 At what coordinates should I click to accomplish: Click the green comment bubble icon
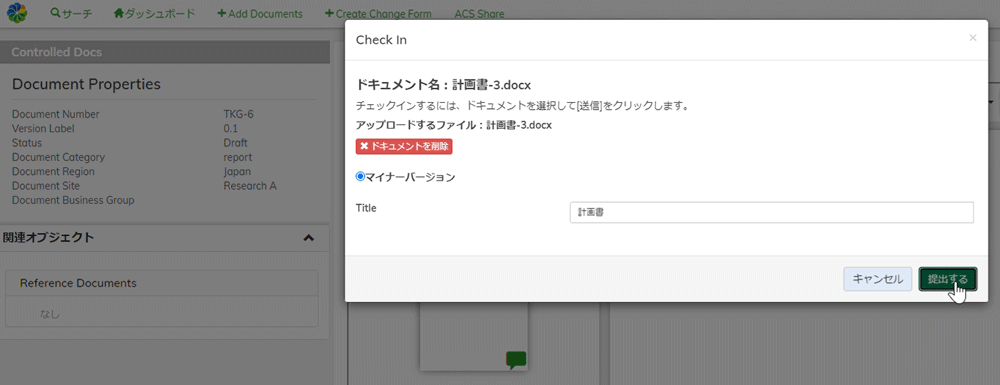pos(516,360)
